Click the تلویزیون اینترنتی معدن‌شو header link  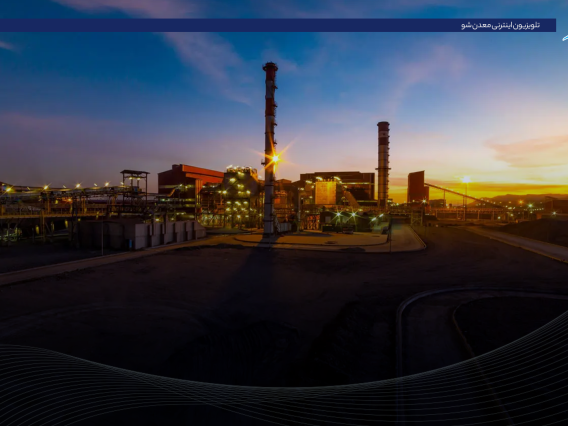coord(500,25)
